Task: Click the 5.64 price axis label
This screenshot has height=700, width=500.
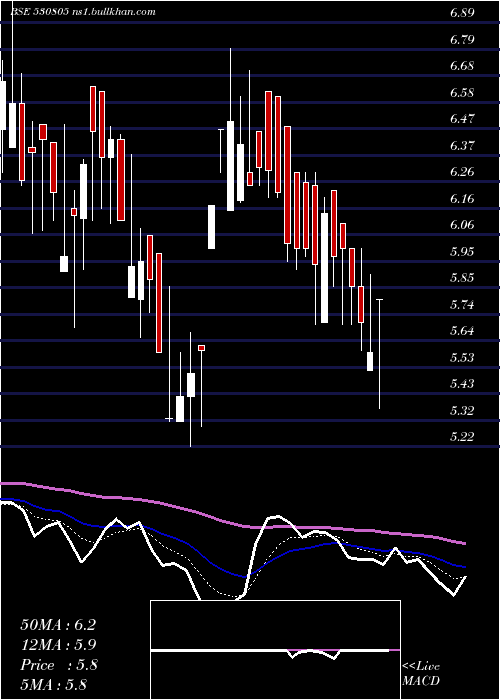Action: [x=462, y=331]
